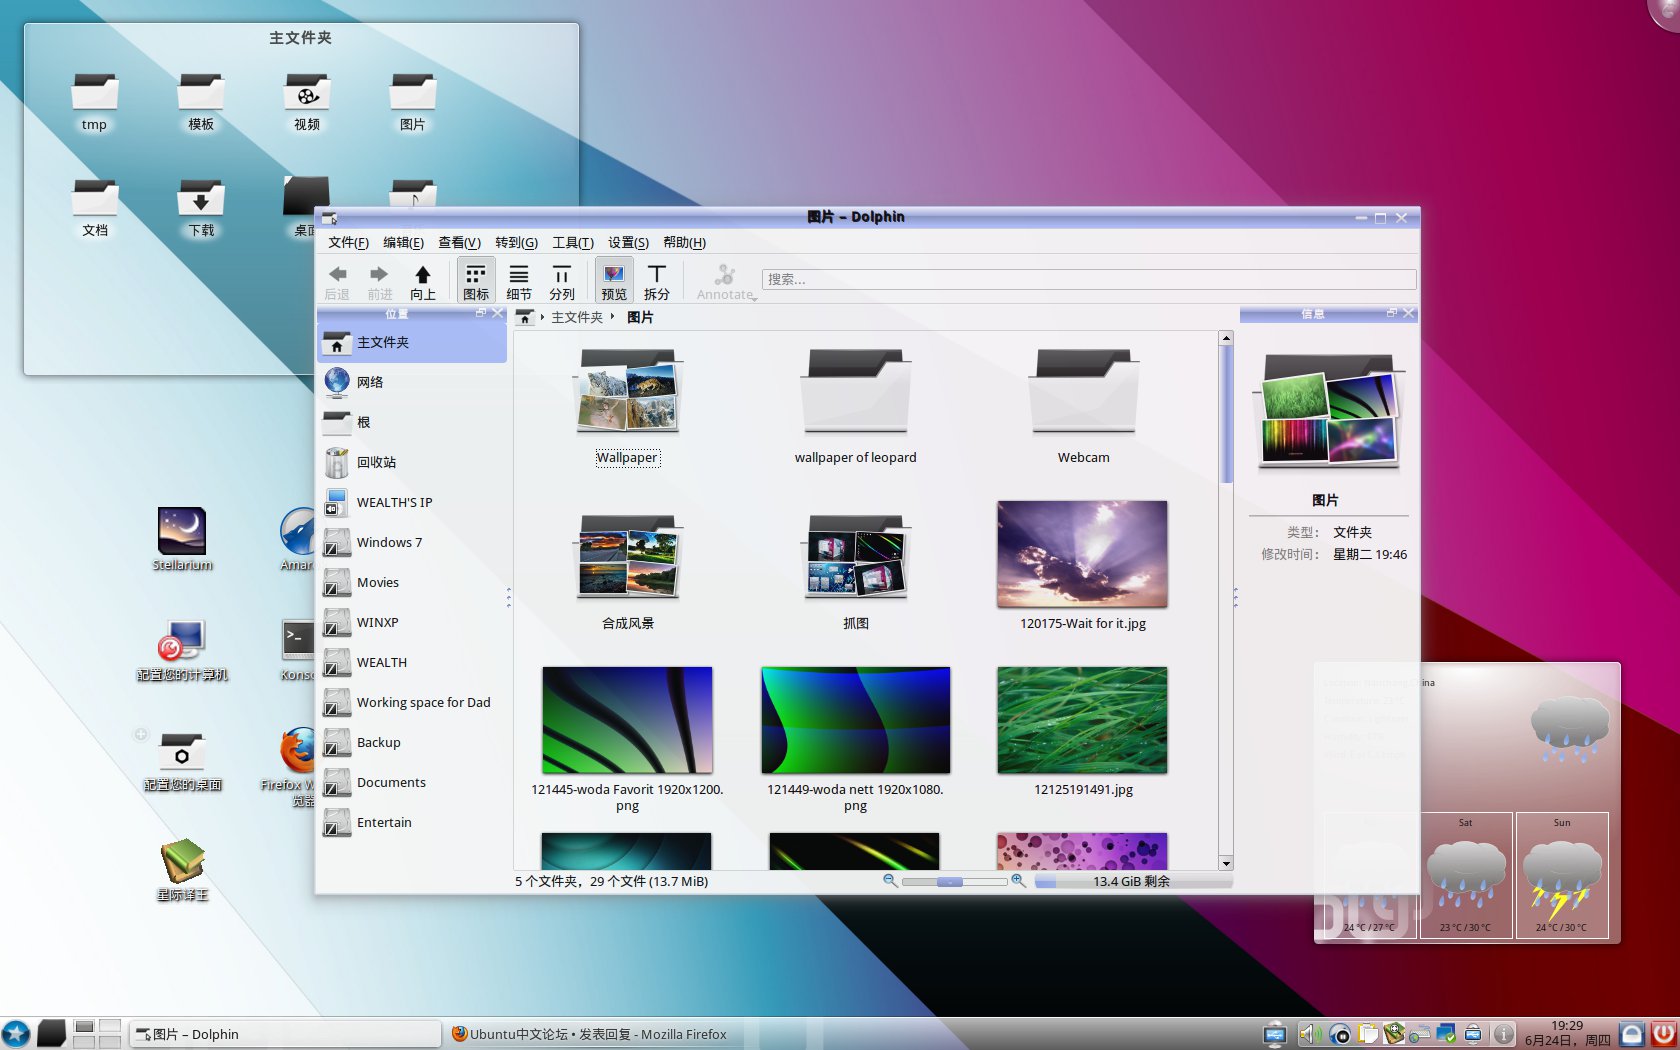Click the Forward (前进) toolbar arrow

pos(379,281)
